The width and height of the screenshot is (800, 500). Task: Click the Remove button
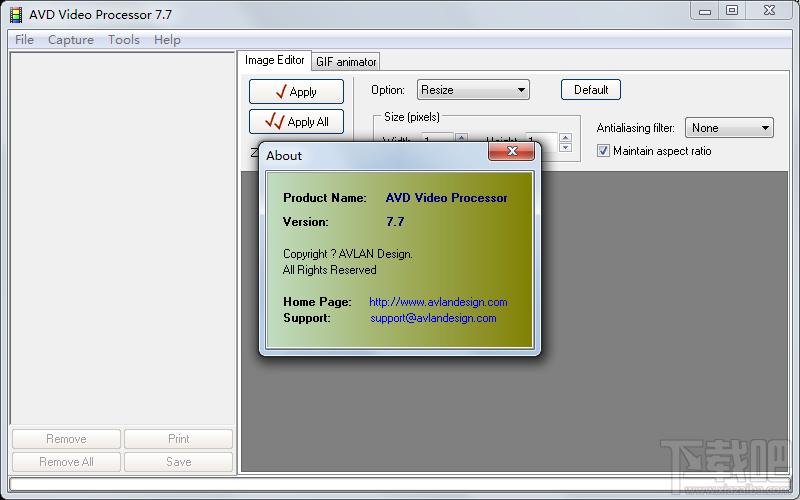66,439
